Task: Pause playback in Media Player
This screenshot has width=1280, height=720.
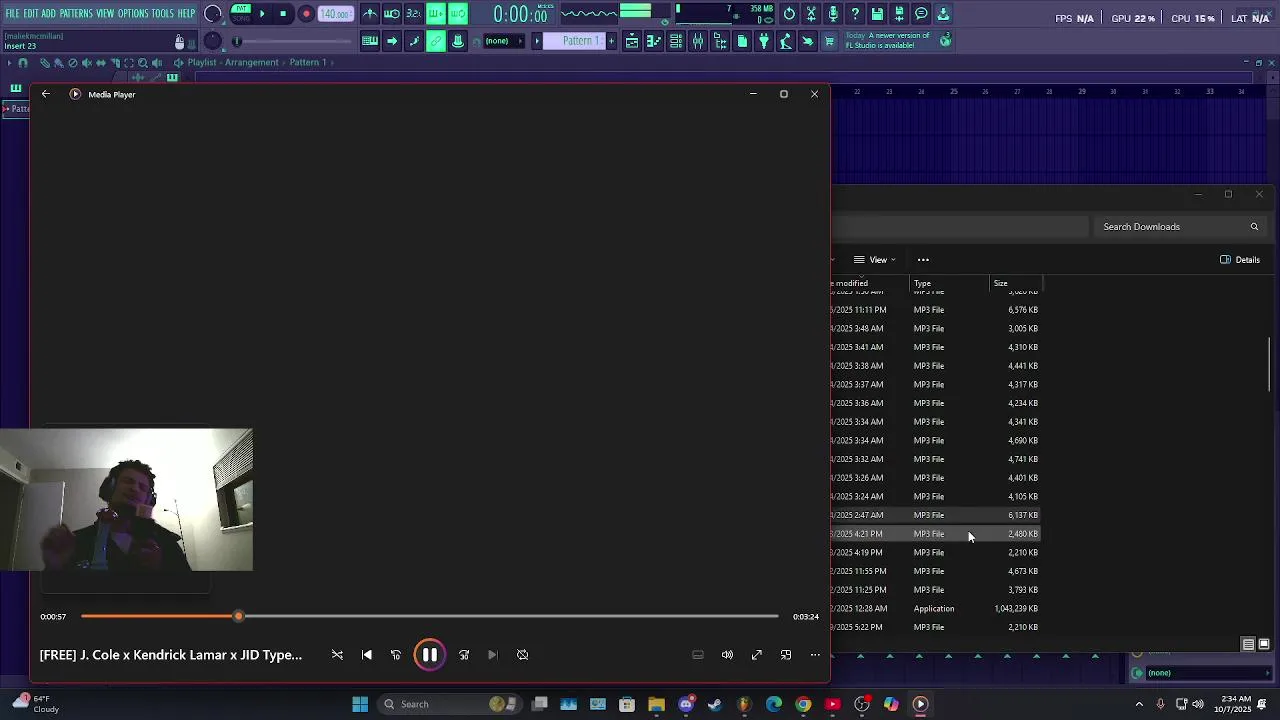Action: click(x=429, y=655)
